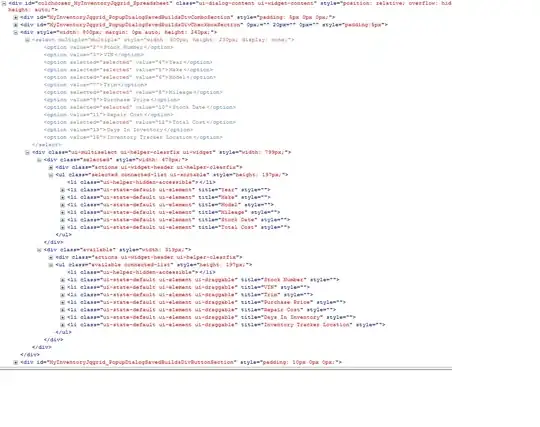The height and width of the screenshot is (427, 540).
Task: Select the option line for Trim
Action: pos(95,85)
